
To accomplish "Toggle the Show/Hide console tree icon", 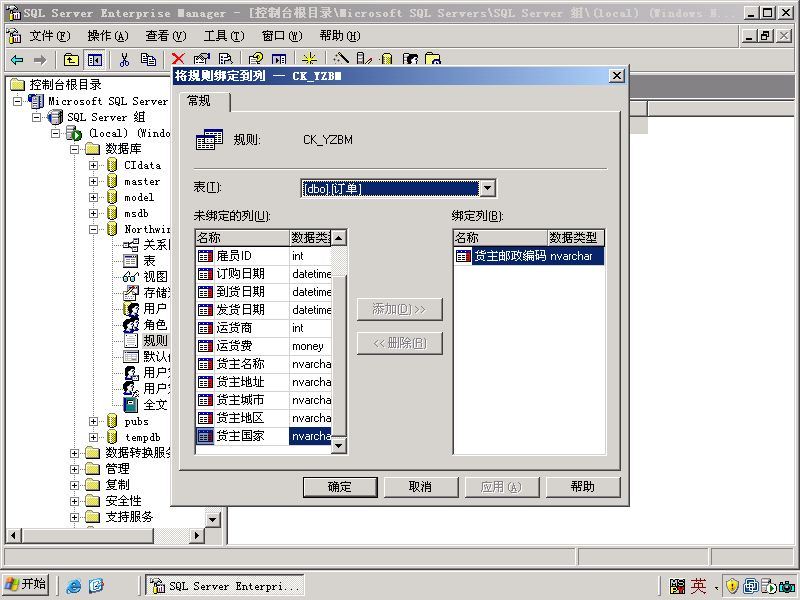I will [94, 60].
